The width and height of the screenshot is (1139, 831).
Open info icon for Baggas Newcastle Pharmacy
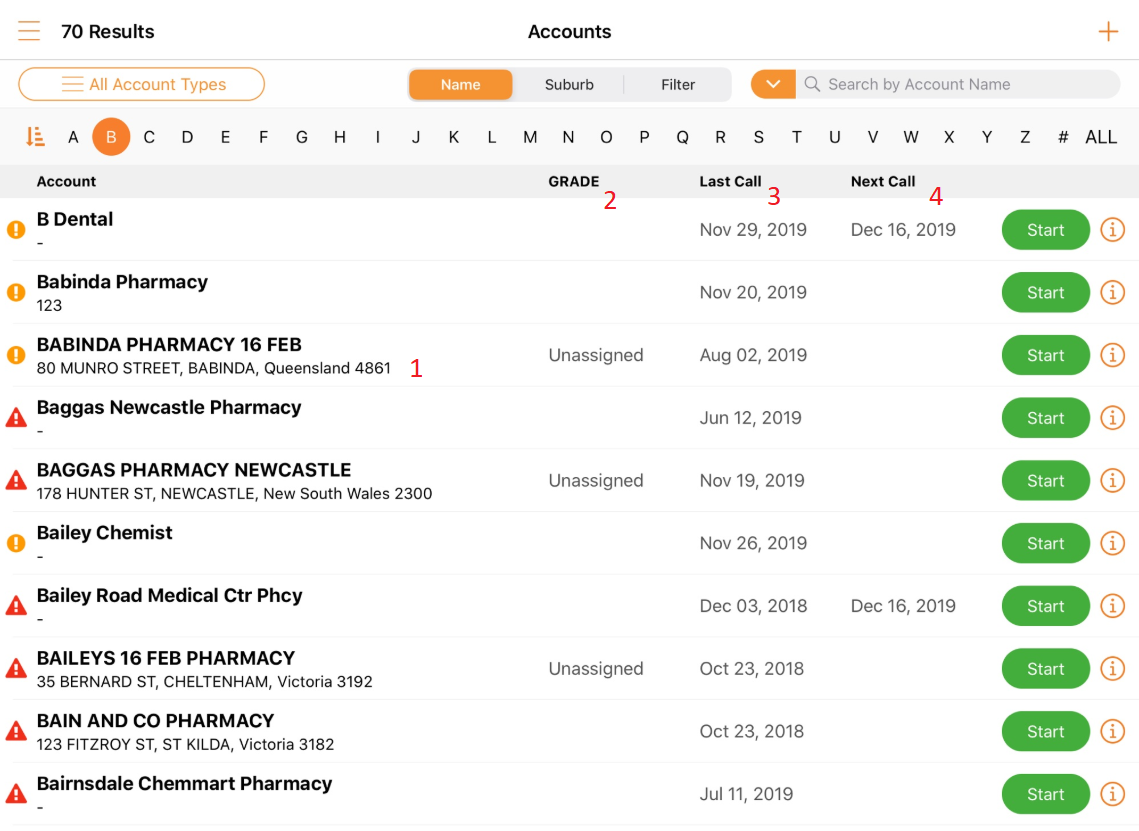(1112, 418)
